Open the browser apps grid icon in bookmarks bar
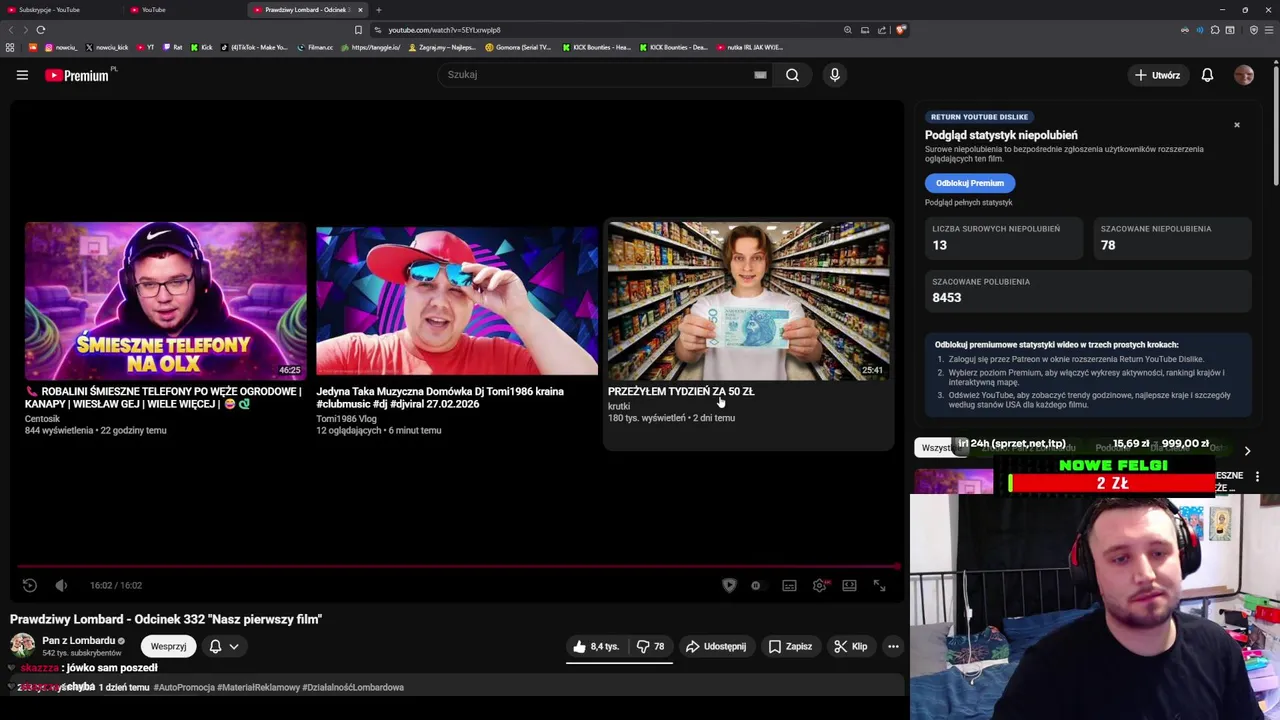The width and height of the screenshot is (1280, 720). coord(10,47)
